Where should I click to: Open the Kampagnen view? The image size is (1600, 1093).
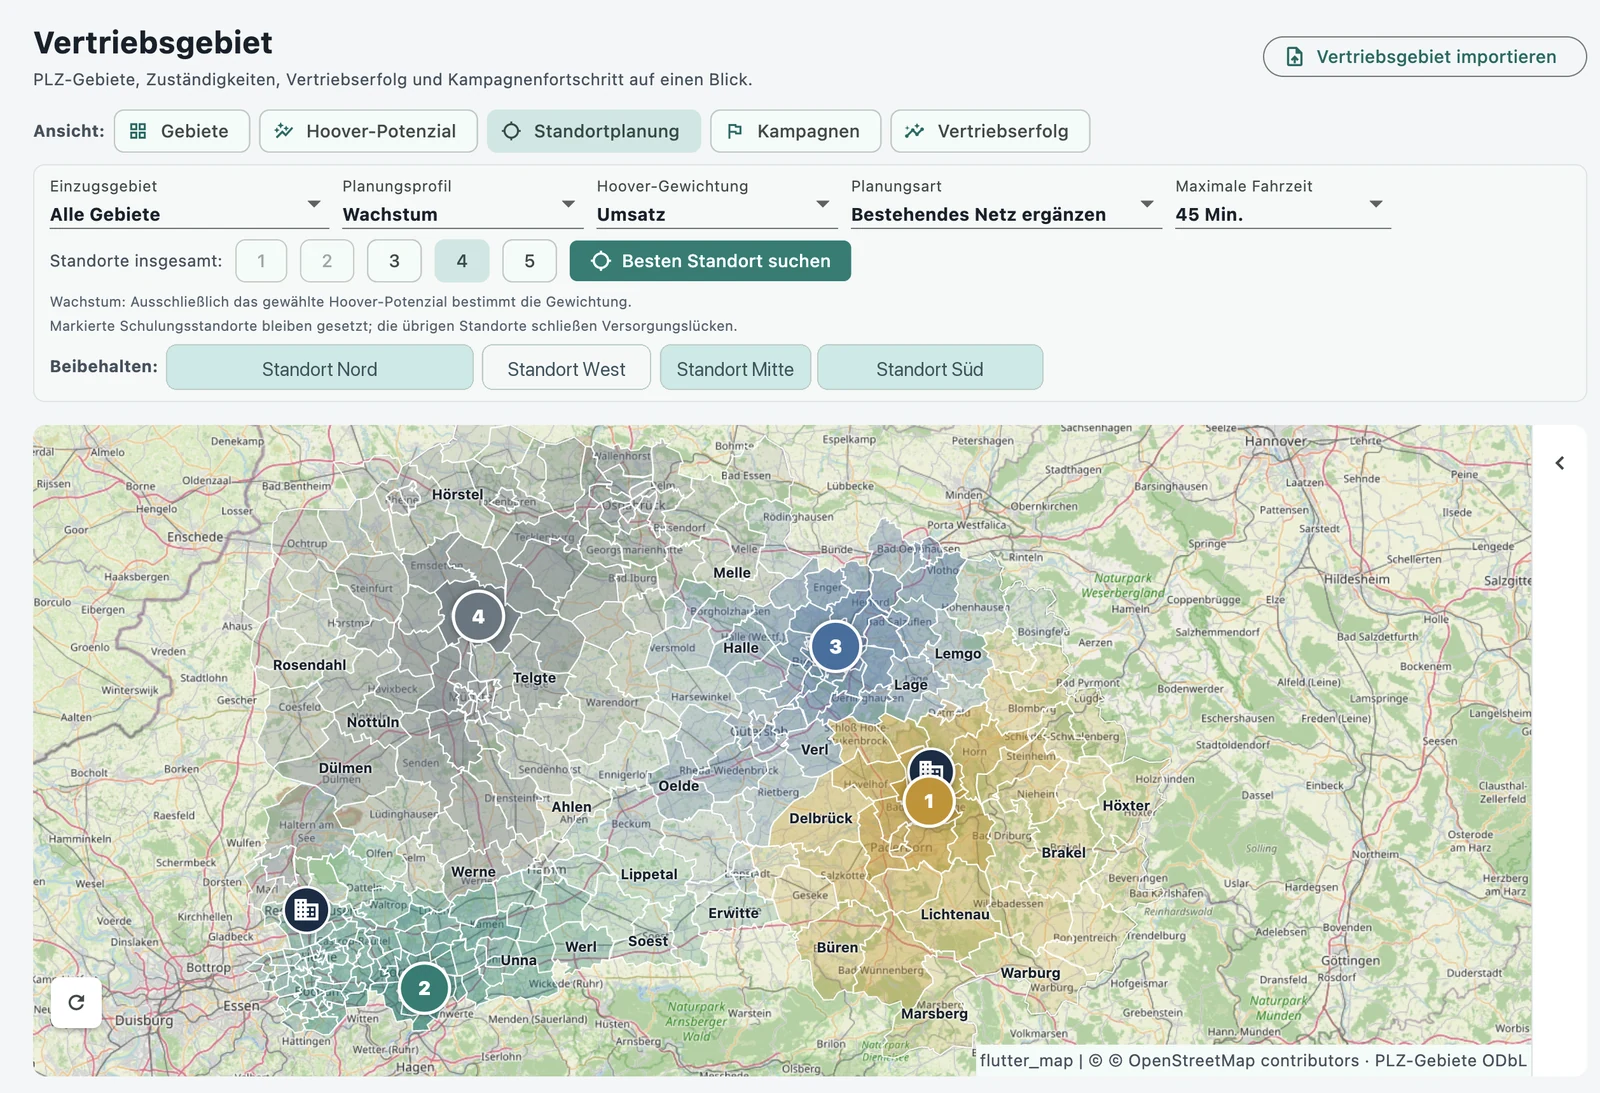(x=796, y=131)
